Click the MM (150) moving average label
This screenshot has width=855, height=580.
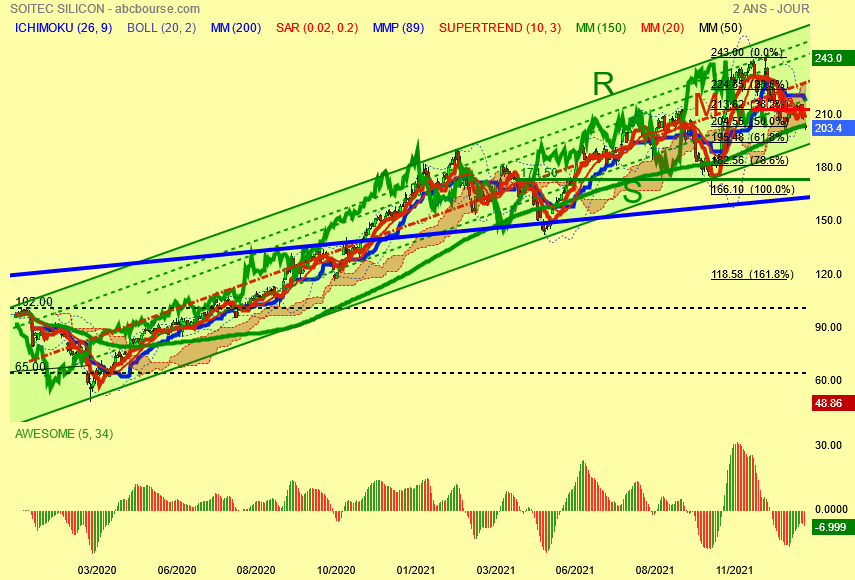[x=601, y=28]
